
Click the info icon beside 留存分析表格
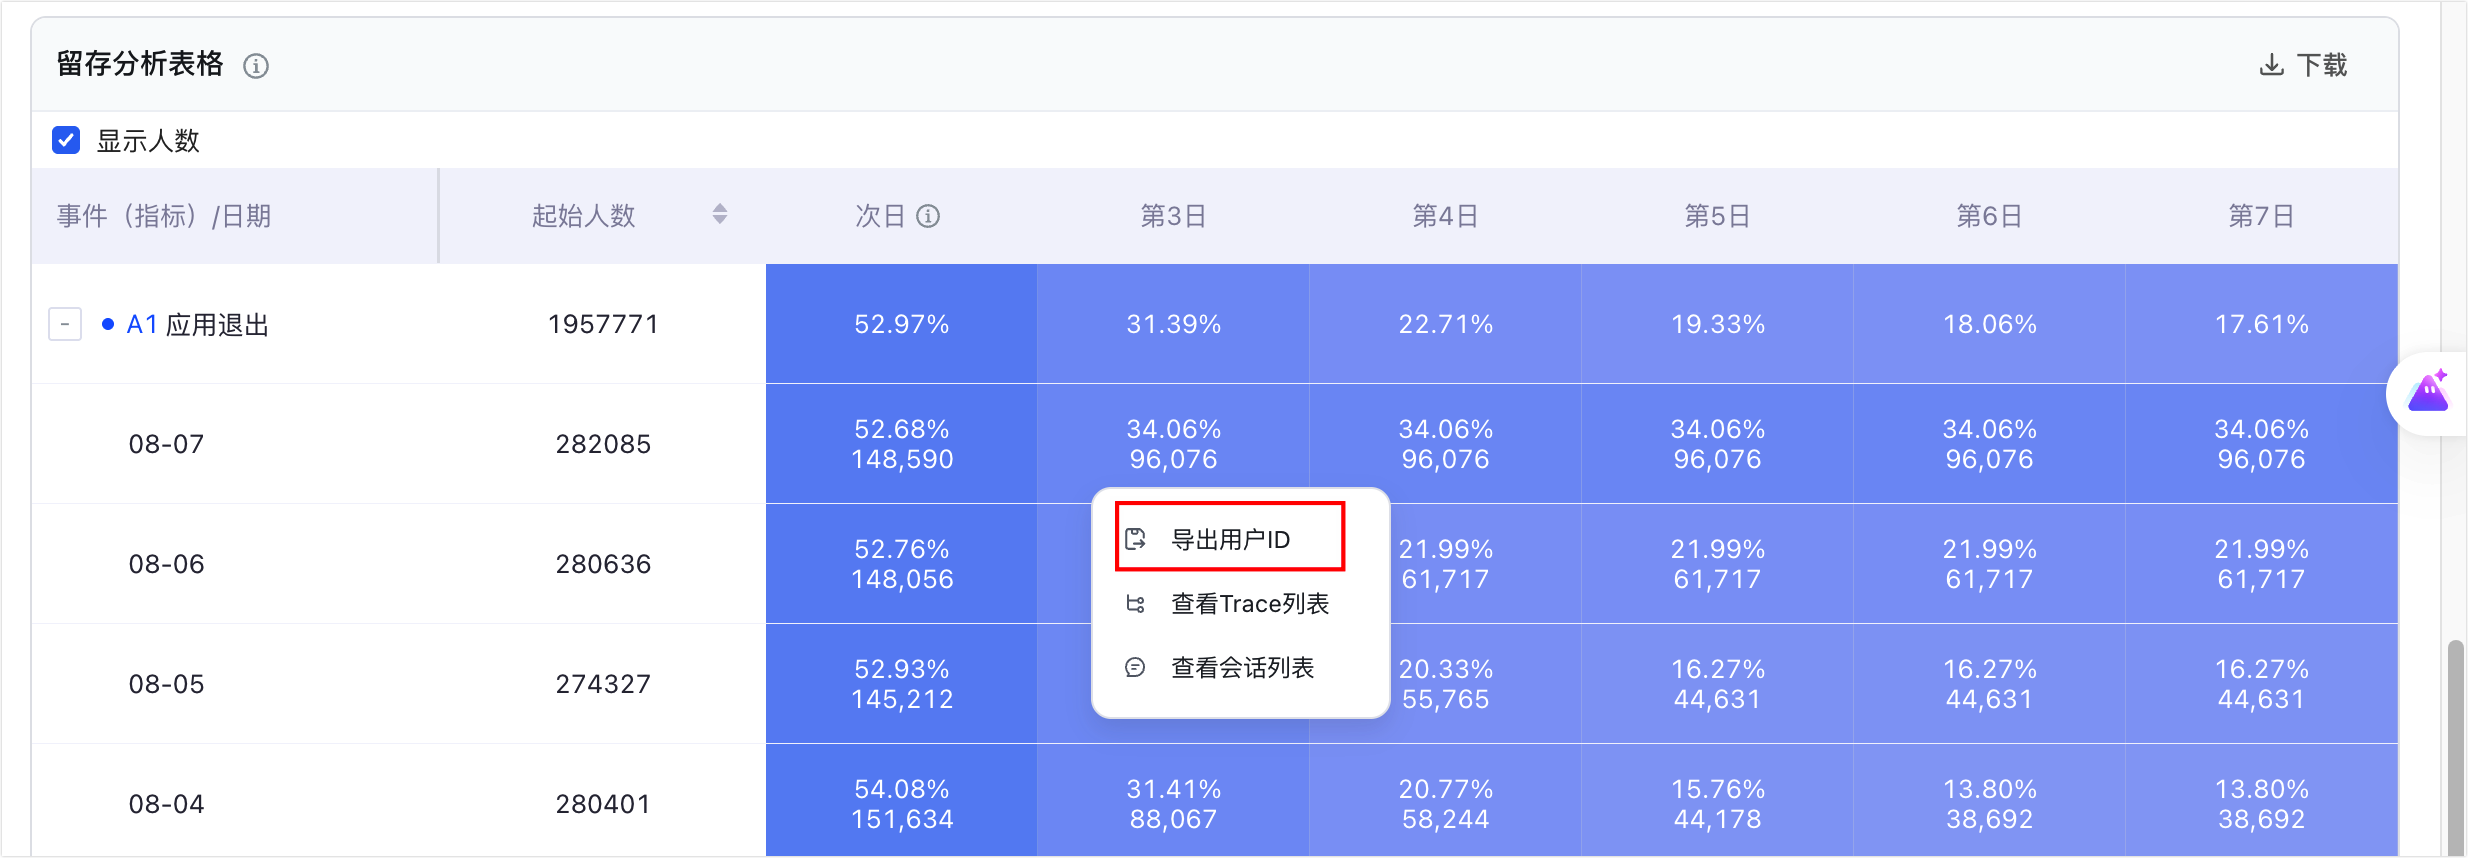[x=256, y=66]
